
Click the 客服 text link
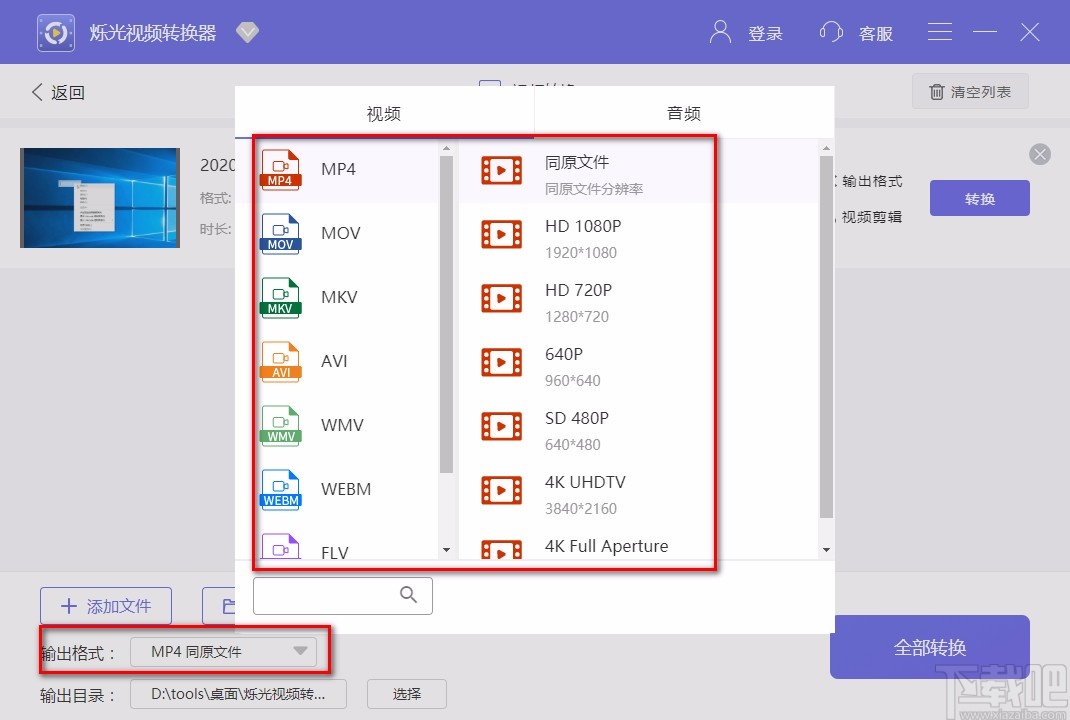pos(876,33)
